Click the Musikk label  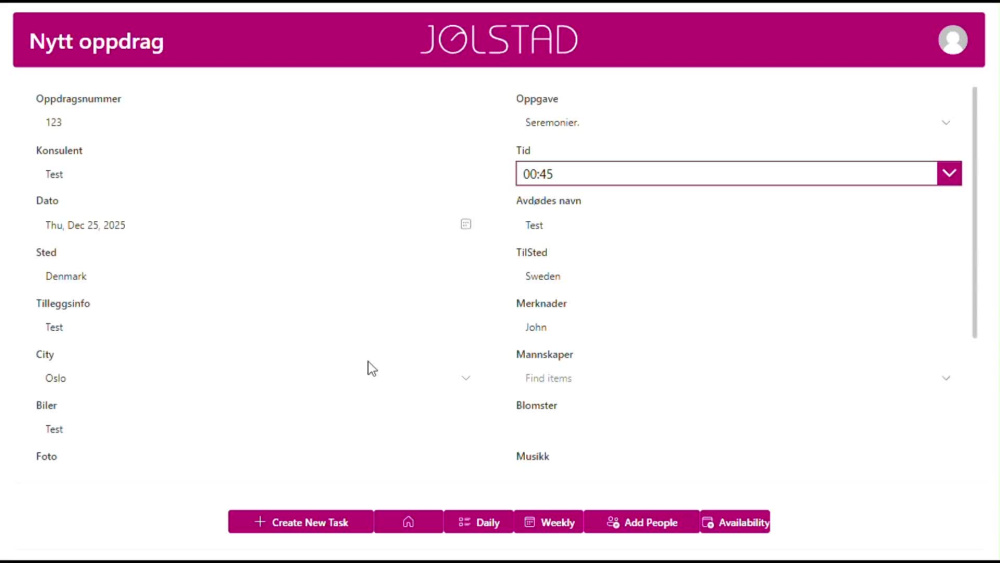point(533,457)
